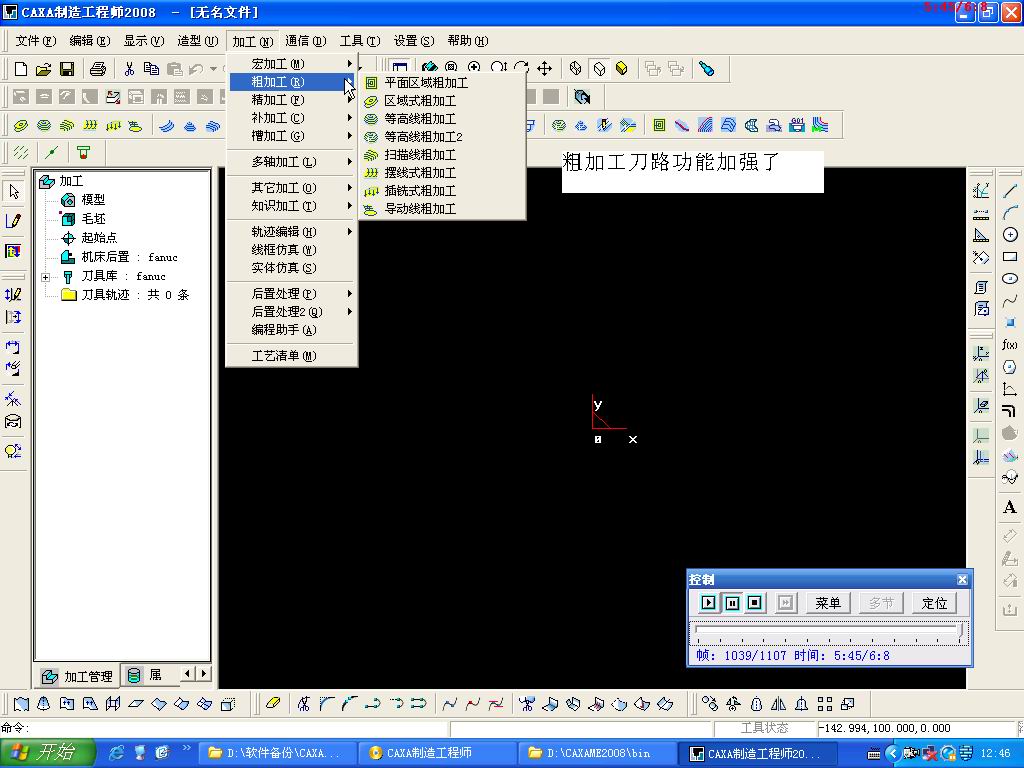Click the letter A text tool icon
Image resolution: width=1024 pixels, height=768 pixels.
[1010, 507]
